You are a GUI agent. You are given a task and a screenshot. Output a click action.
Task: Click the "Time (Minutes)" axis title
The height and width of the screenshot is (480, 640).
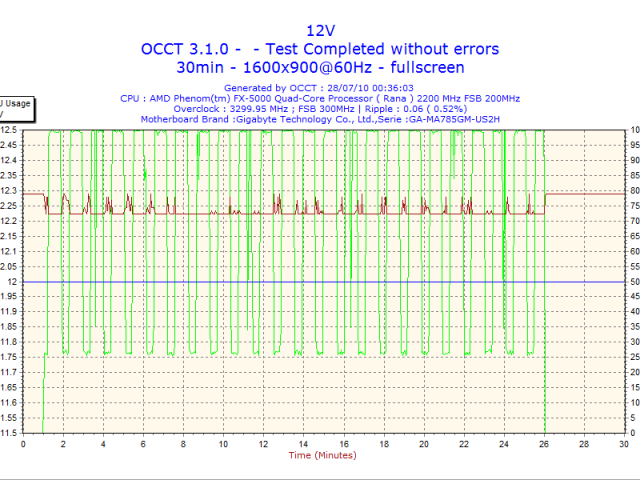322,455
